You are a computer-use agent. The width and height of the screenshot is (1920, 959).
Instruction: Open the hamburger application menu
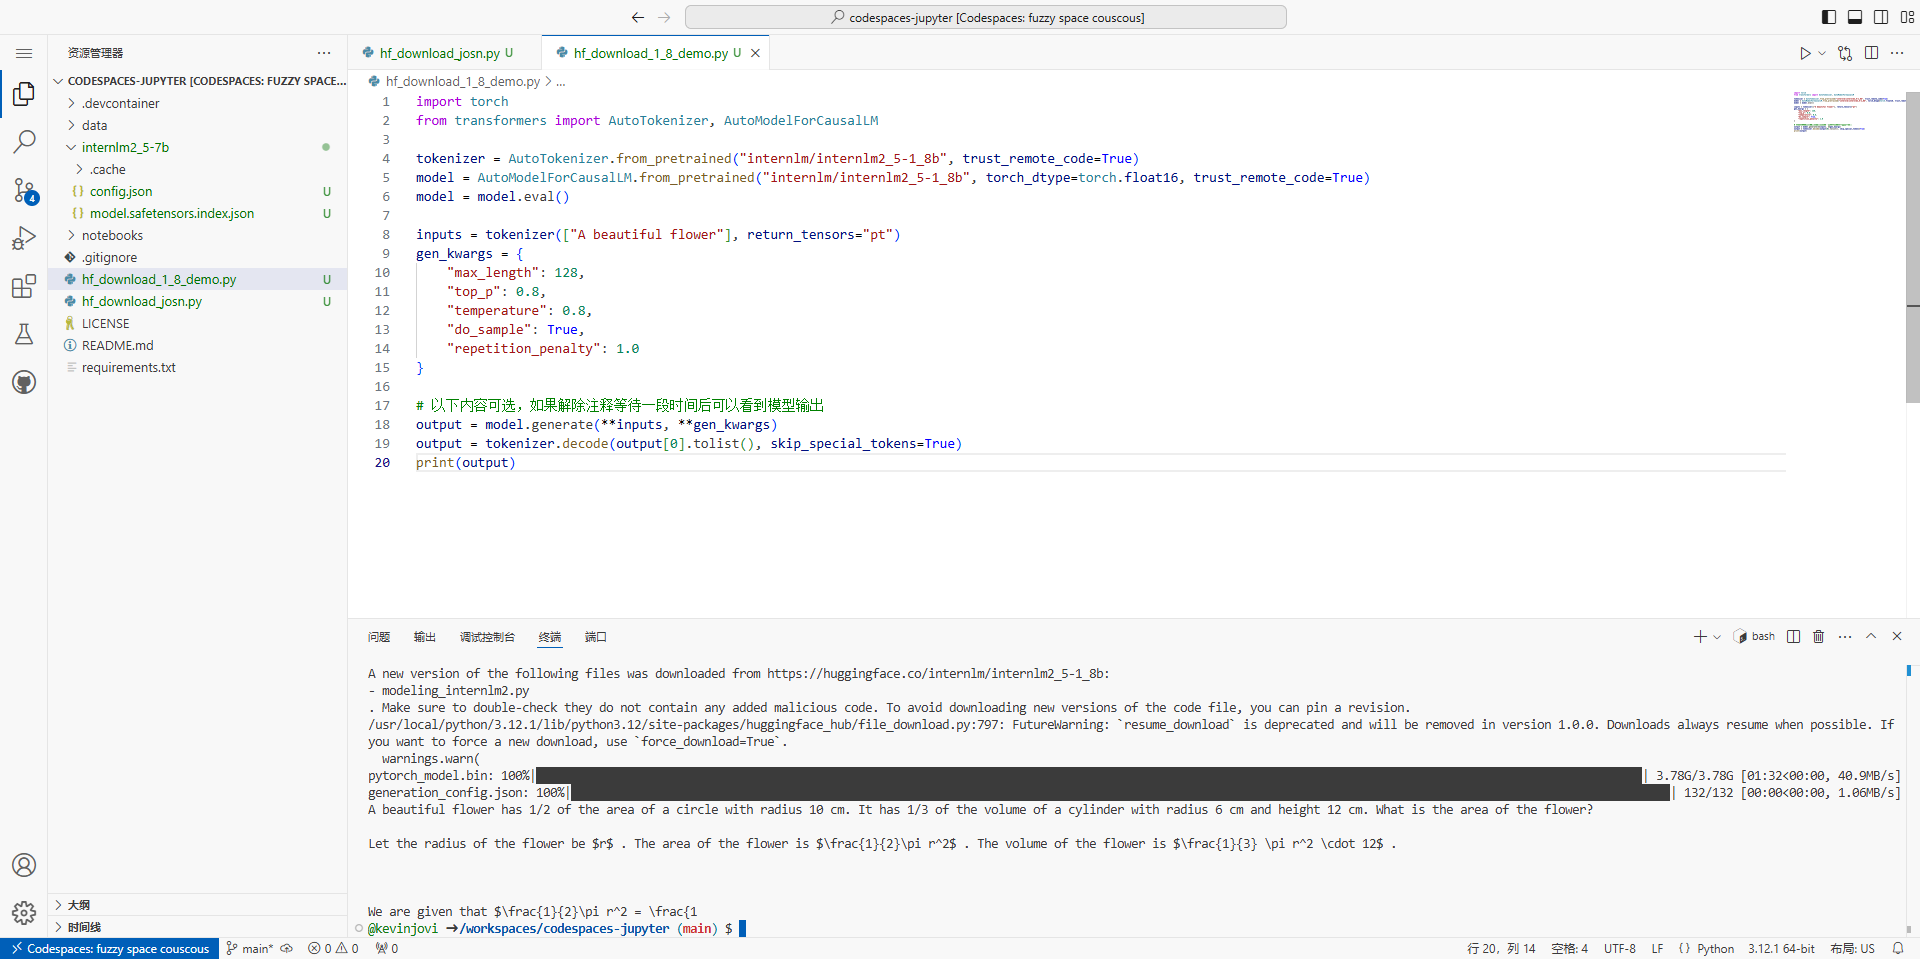(x=24, y=53)
